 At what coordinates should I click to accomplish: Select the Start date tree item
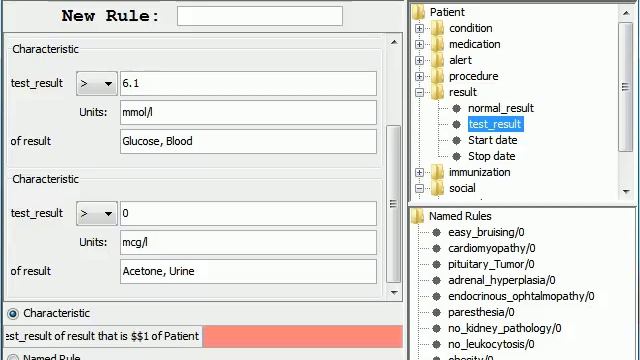tap(493, 140)
